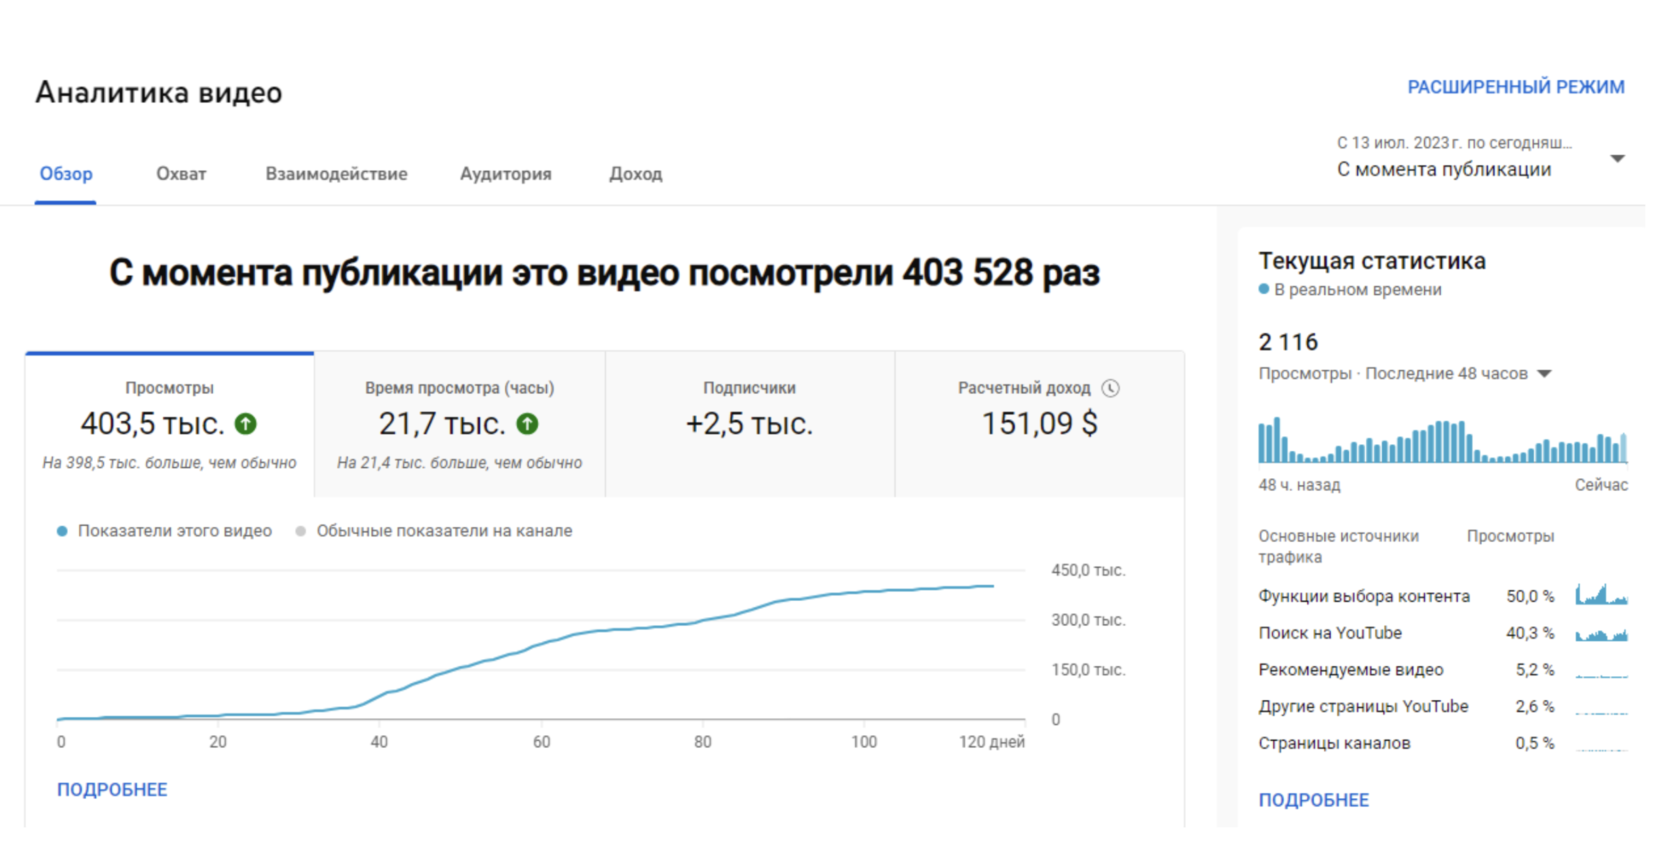Image resolution: width=1680 pixels, height=845 pixels.
Task: Click the green up-arrow icon beside 21,7 тыс.
Action: (528, 424)
